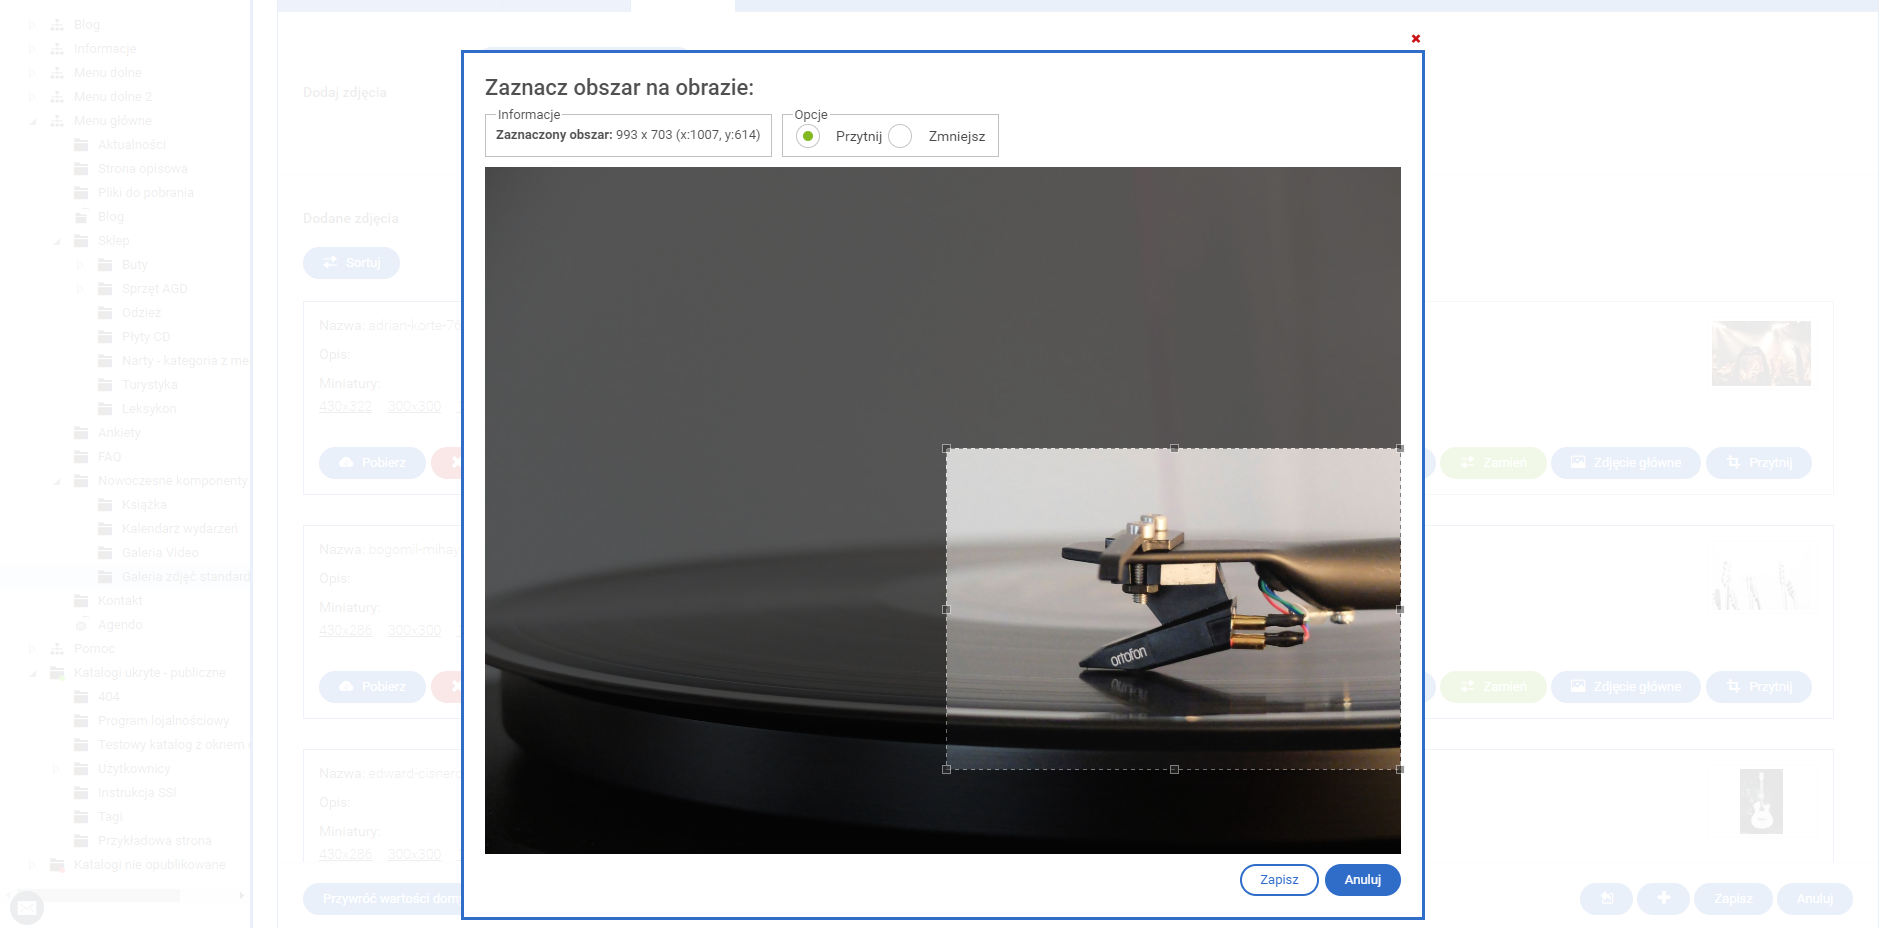Click the bottom-center crop selection handle
This screenshot has width=1879, height=928.
(x=1174, y=770)
